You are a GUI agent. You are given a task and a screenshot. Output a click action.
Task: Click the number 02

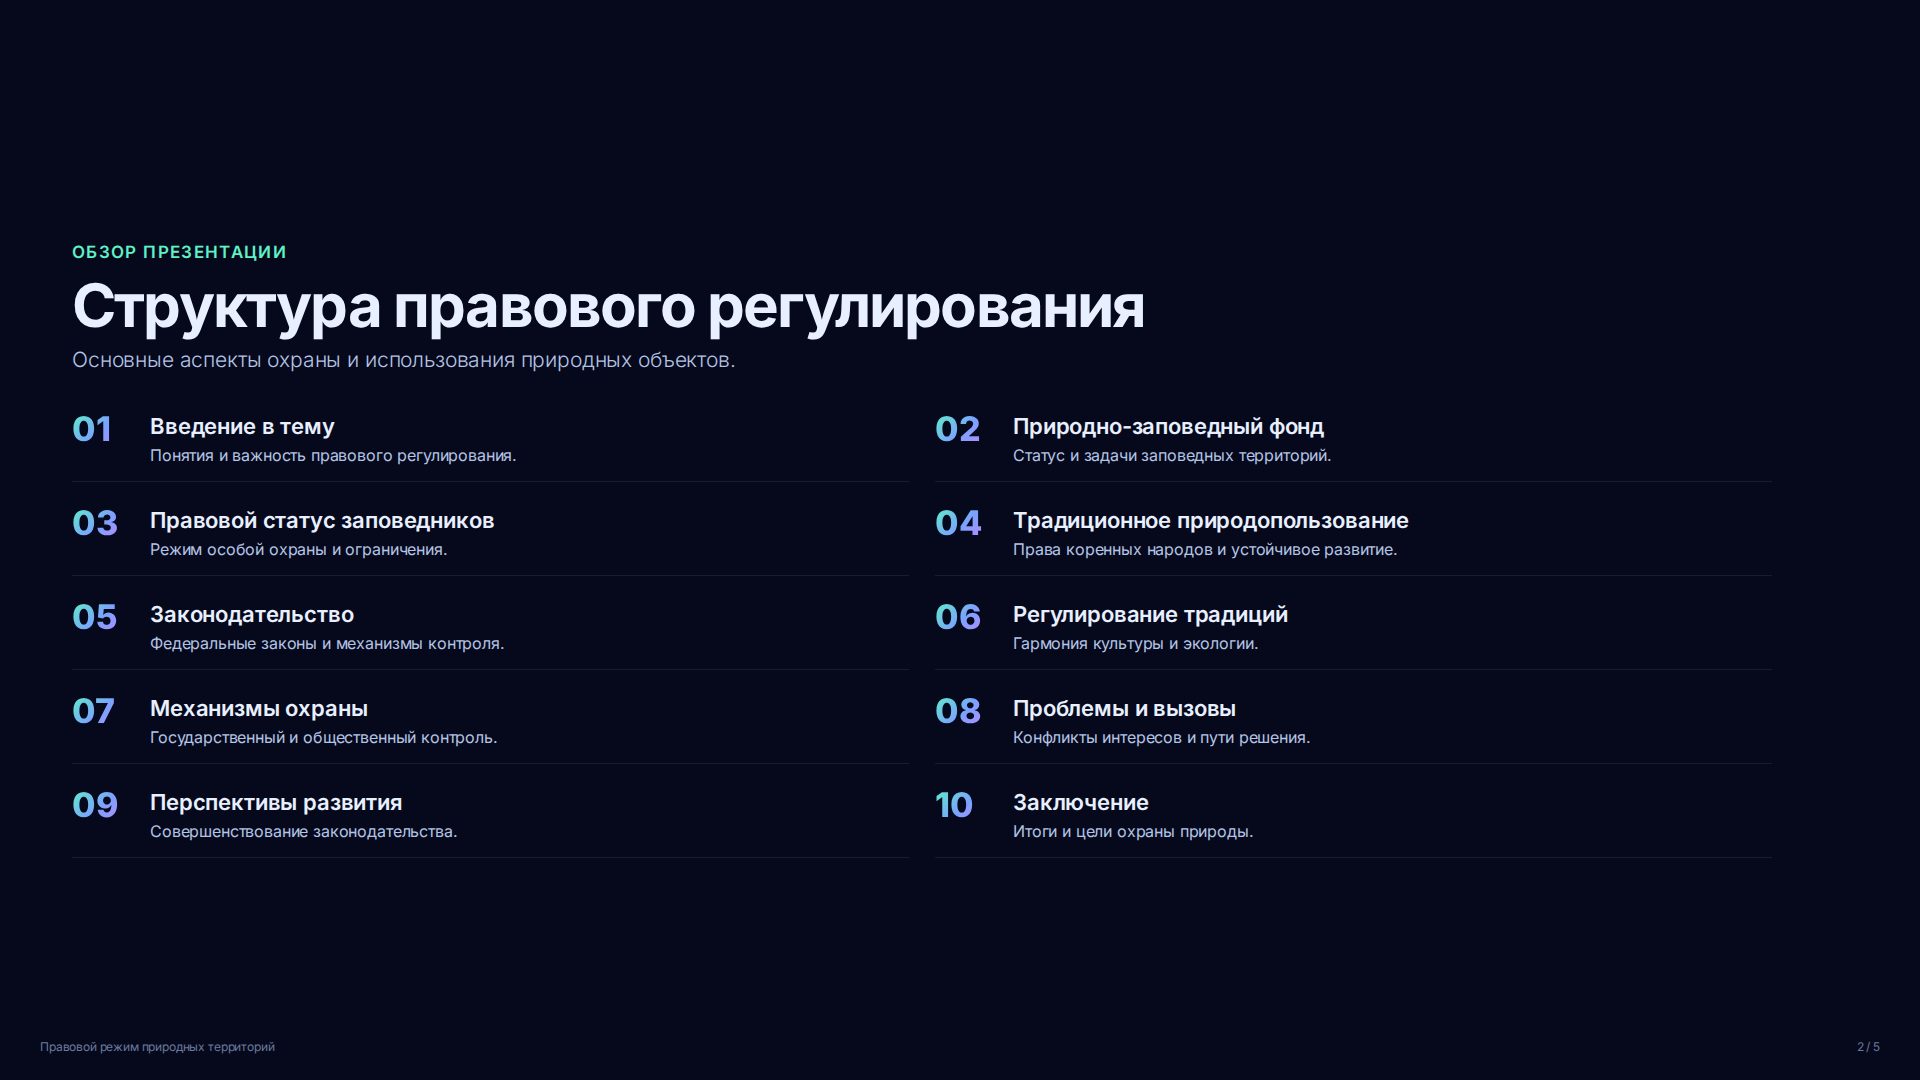[957, 429]
